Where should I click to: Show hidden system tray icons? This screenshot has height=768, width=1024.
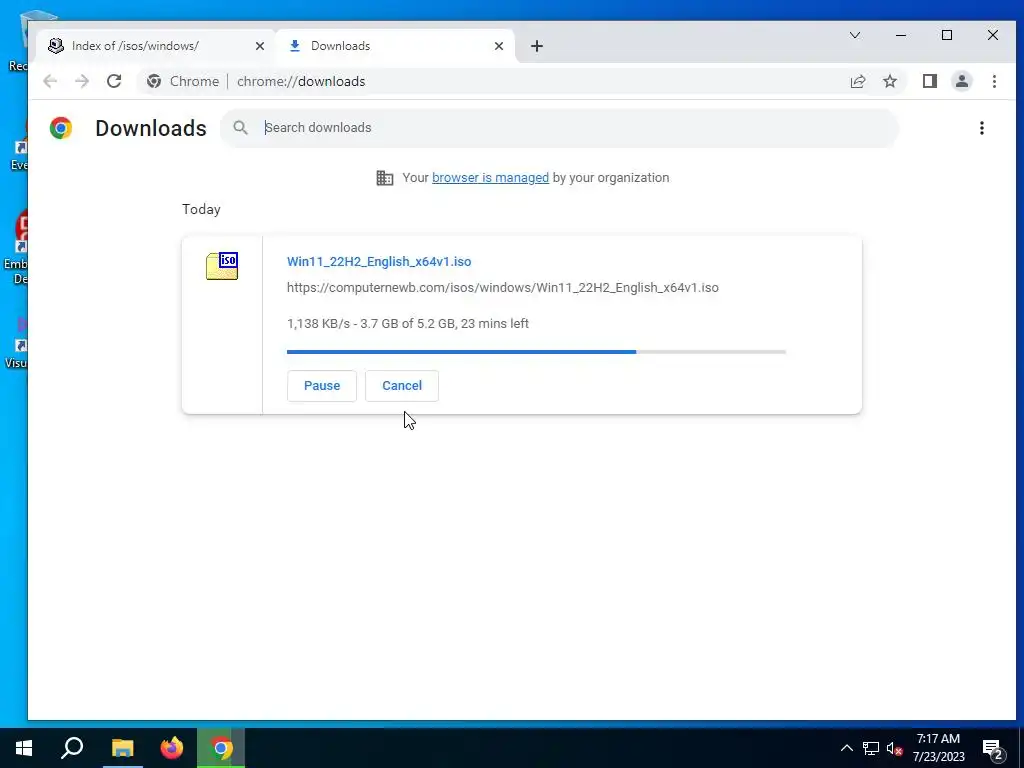846,748
